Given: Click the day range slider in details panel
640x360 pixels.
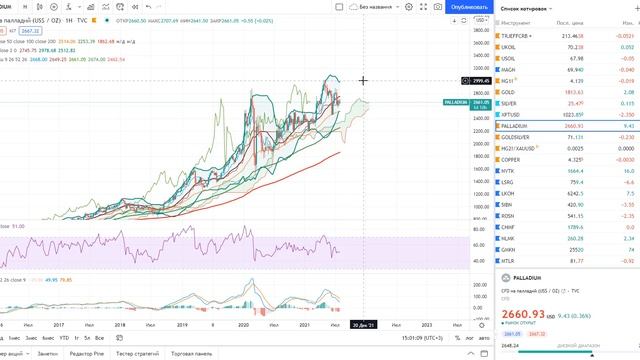Looking at the screenshot, I should [x=571, y=352].
